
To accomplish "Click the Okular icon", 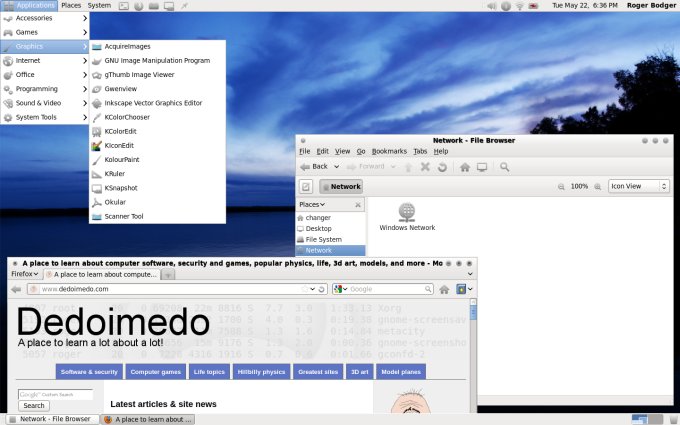I will click(97, 203).
